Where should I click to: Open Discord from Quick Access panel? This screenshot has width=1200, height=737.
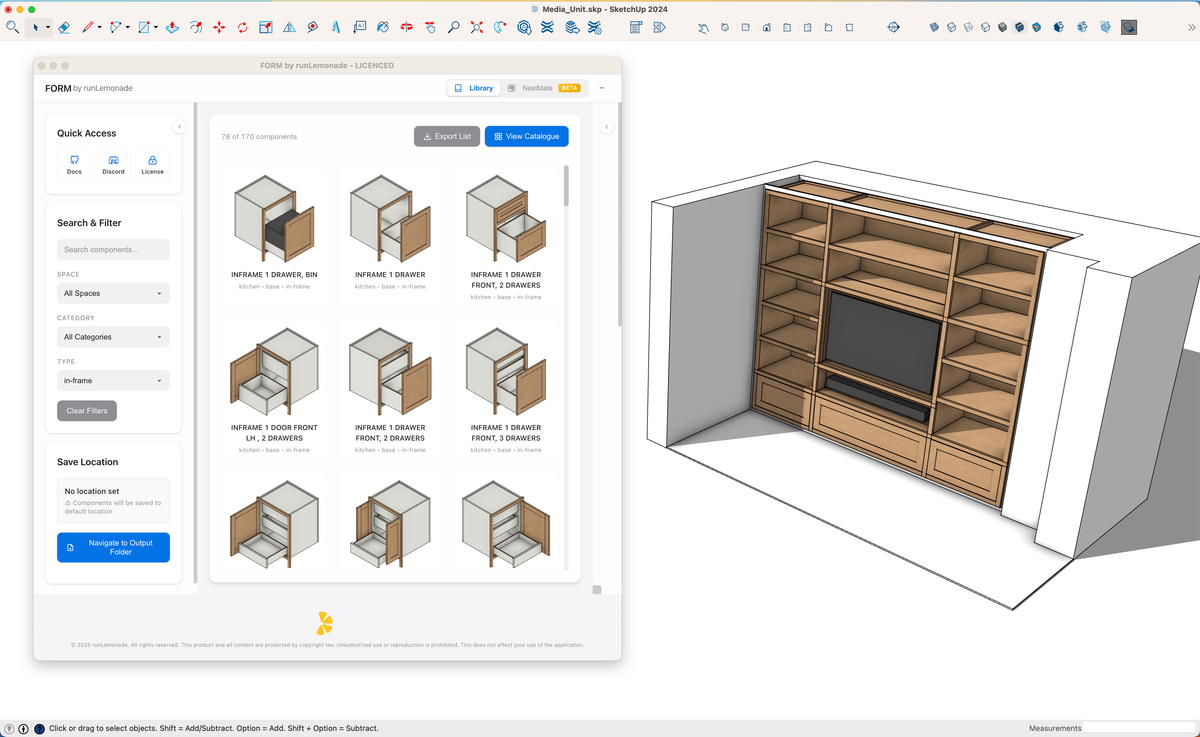click(x=113, y=163)
